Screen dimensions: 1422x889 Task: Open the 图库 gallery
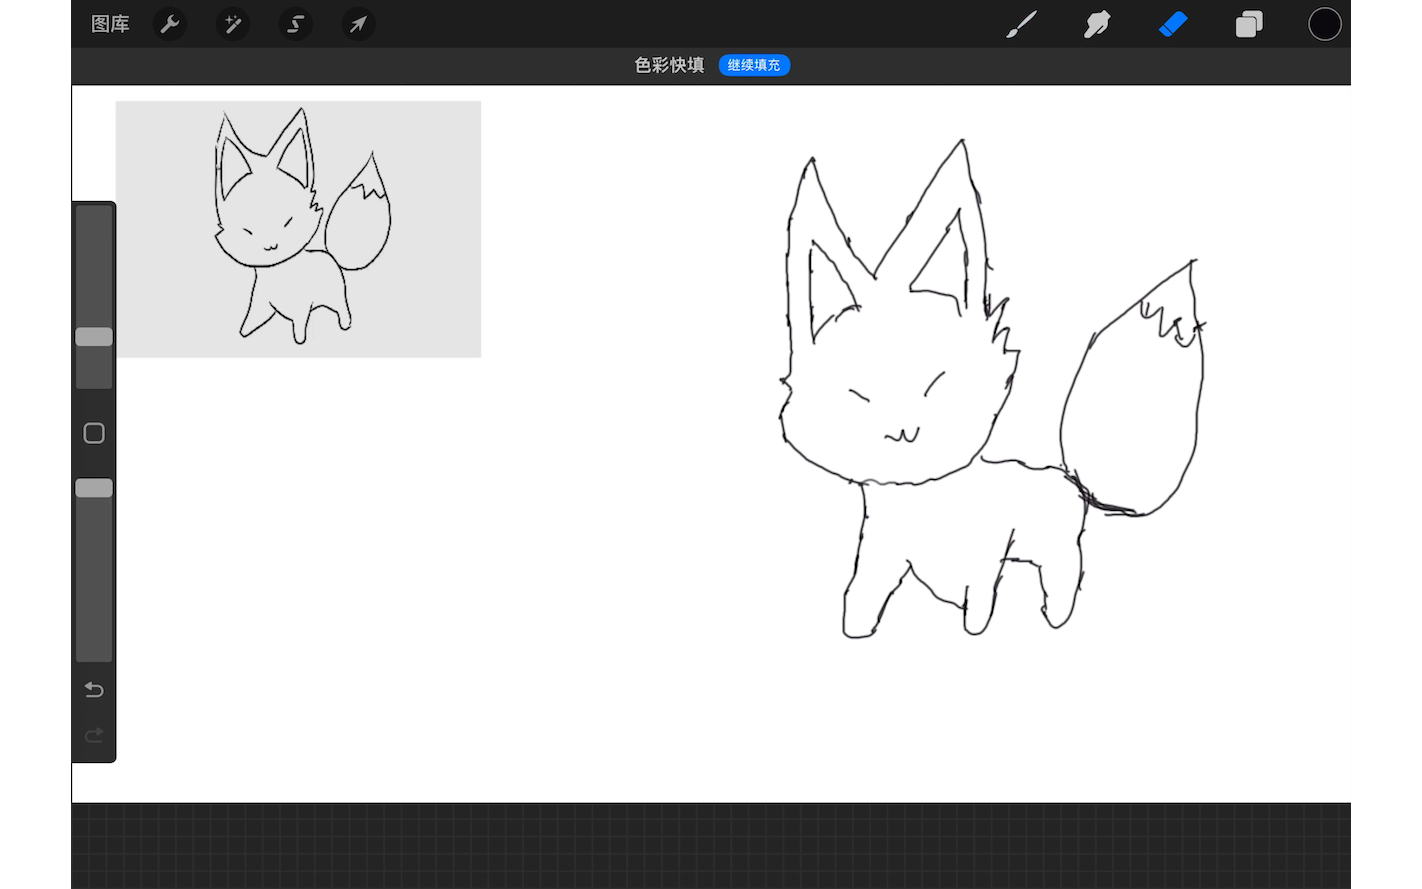tap(110, 24)
